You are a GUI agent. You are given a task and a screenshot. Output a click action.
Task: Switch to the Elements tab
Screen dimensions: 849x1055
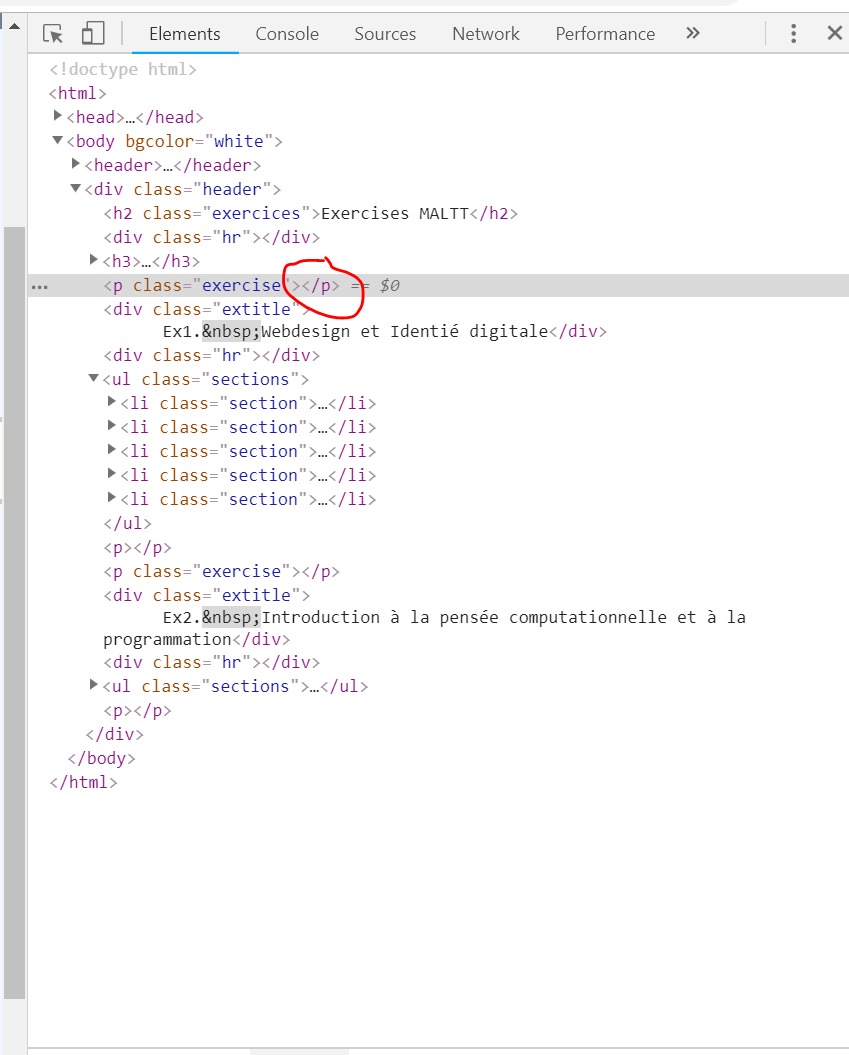click(x=185, y=34)
